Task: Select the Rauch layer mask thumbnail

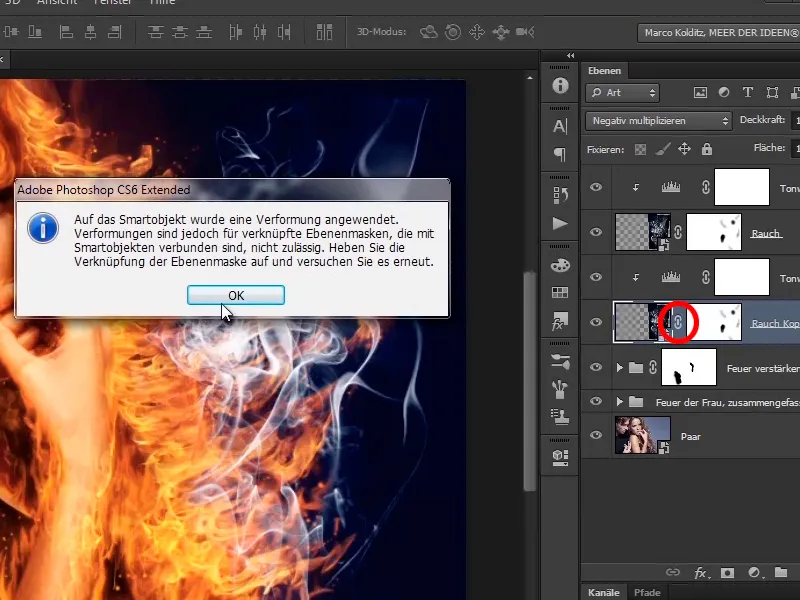Action: click(x=714, y=232)
